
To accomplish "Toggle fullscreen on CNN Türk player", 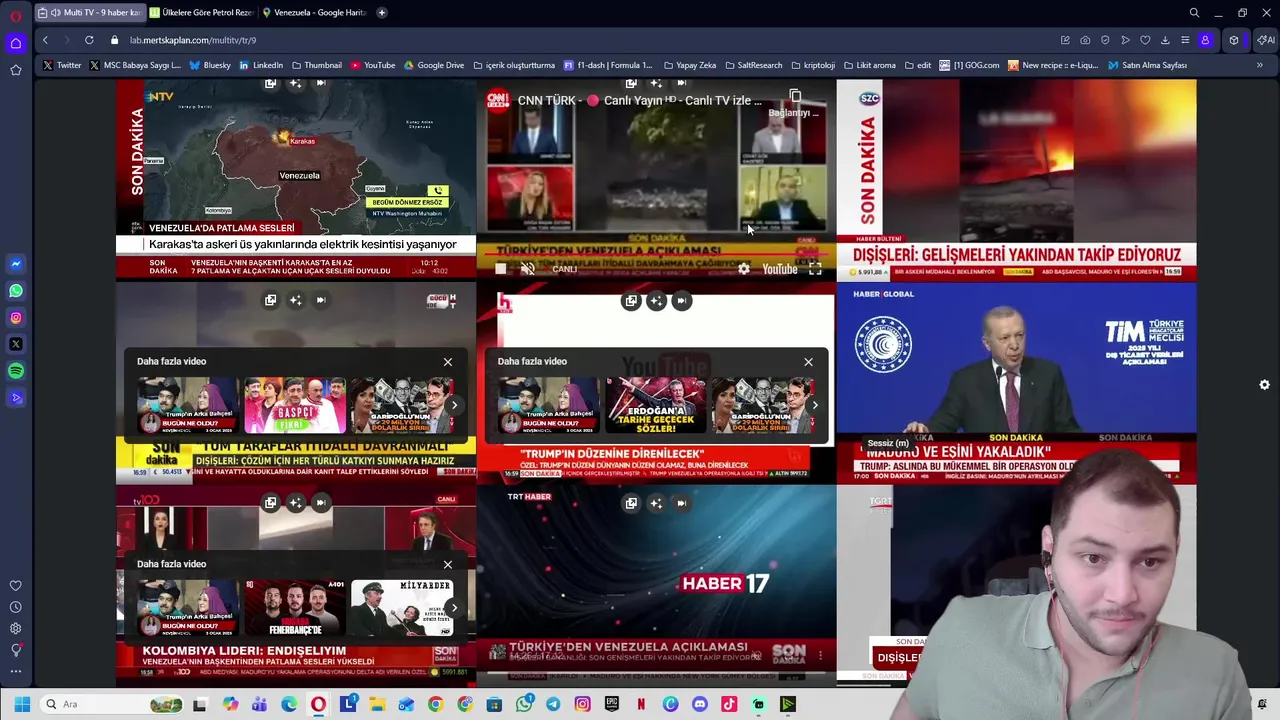I will tap(815, 269).
